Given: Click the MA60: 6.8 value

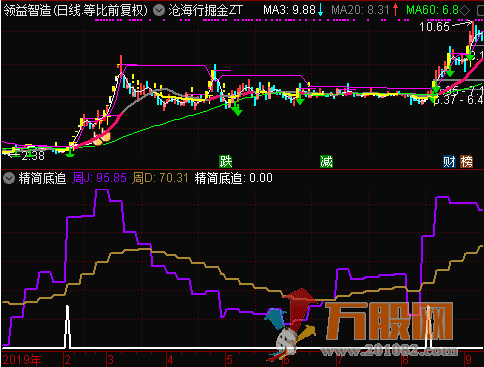Looking at the screenshot, I should pyautogui.click(x=433, y=10).
